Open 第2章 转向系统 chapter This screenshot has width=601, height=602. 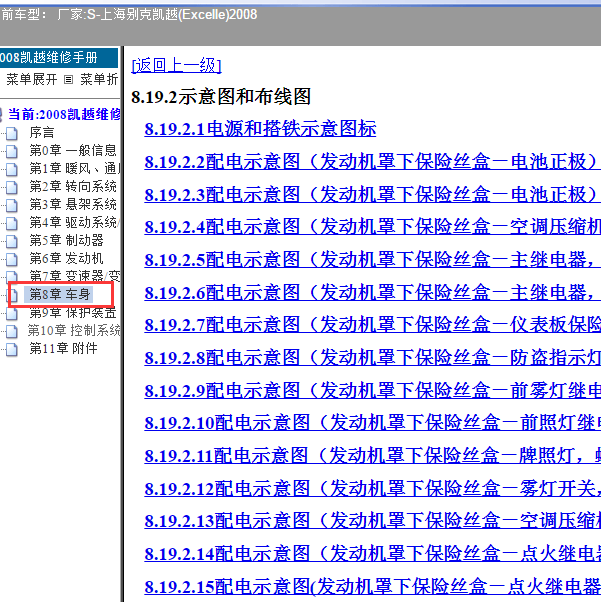point(73,186)
